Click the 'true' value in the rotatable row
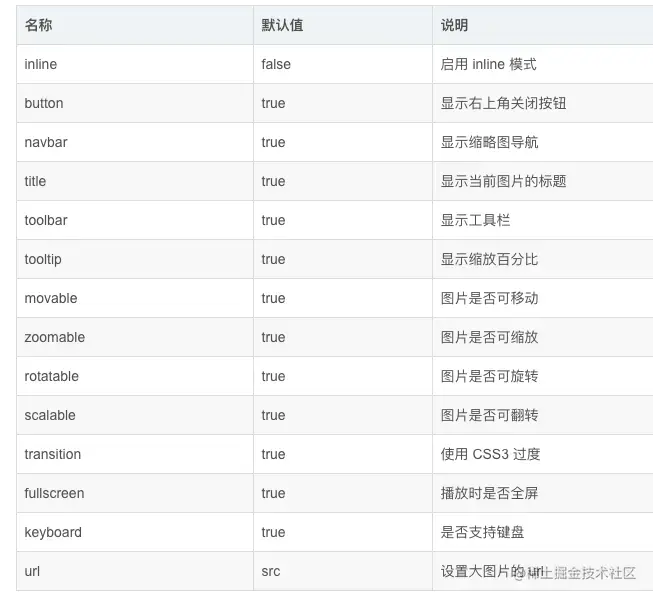The width and height of the screenshot is (653, 598). [x=273, y=376]
